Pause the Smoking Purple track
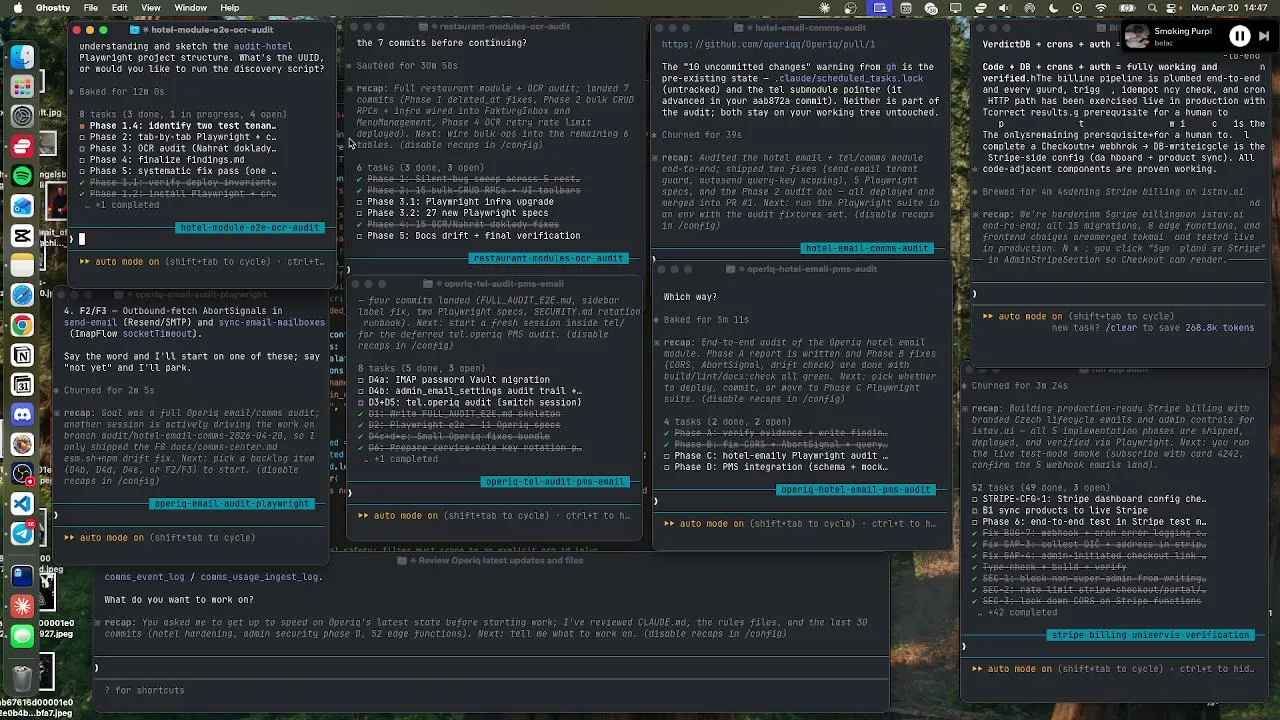 [x=1239, y=37]
